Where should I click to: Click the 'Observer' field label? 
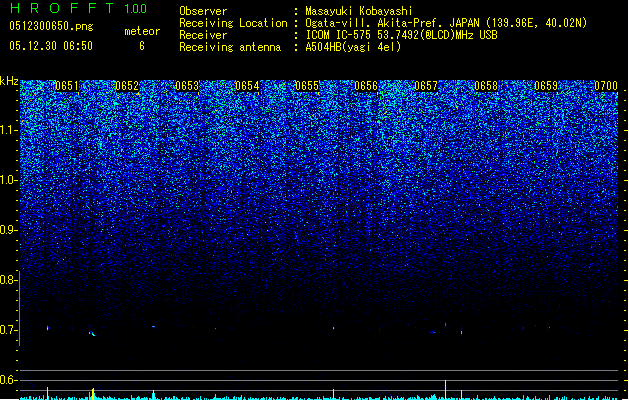tap(203, 11)
